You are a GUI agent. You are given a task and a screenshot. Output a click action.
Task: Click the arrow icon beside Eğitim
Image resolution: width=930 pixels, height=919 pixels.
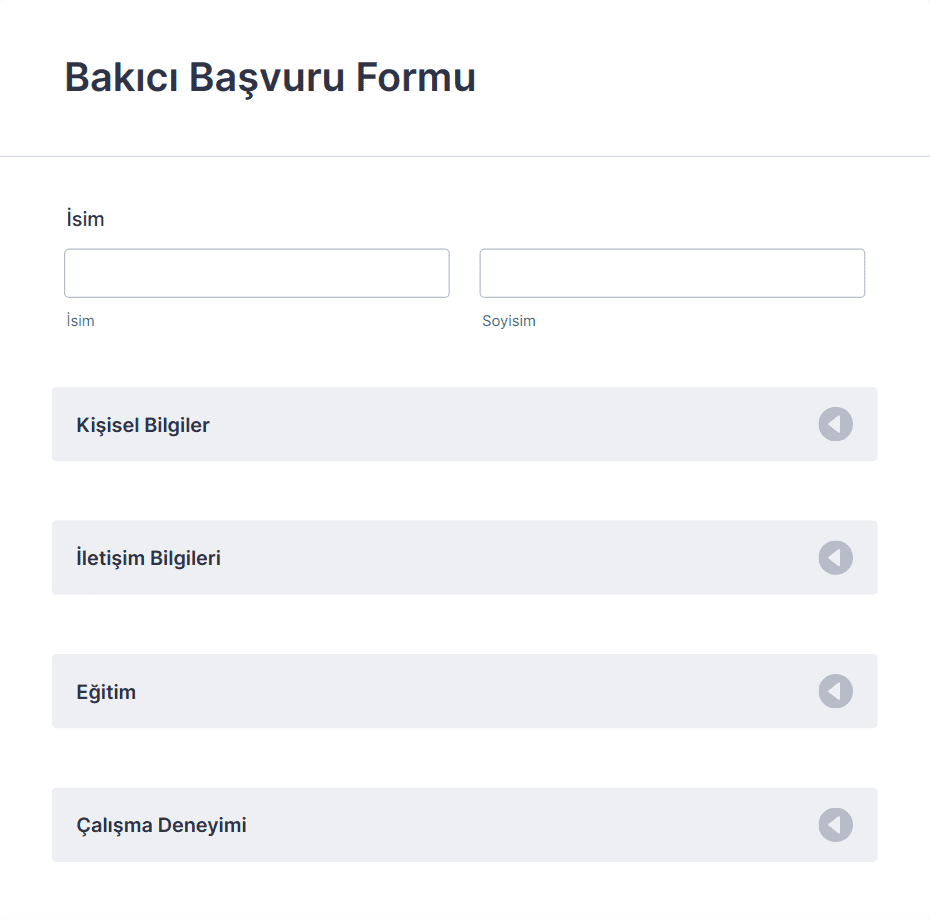tap(835, 691)
